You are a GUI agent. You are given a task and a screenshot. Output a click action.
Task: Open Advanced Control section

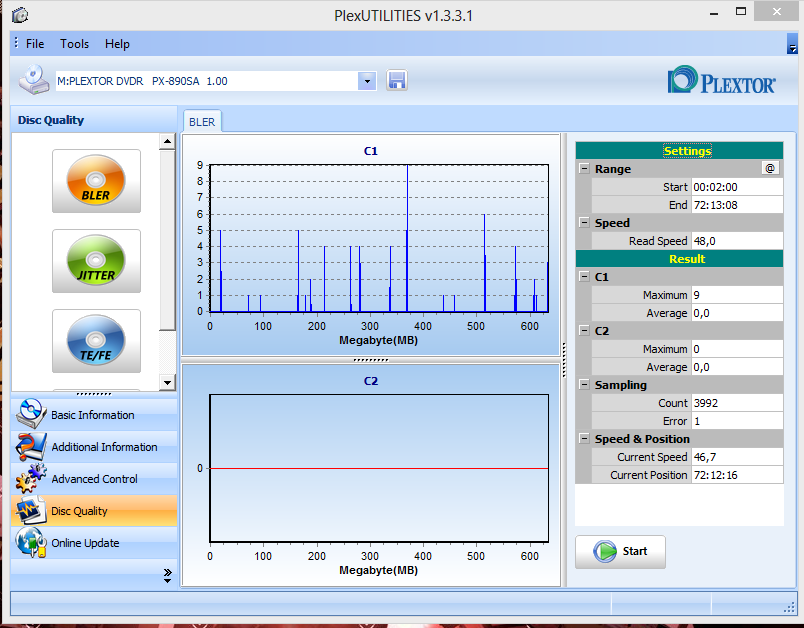point(94,478)
